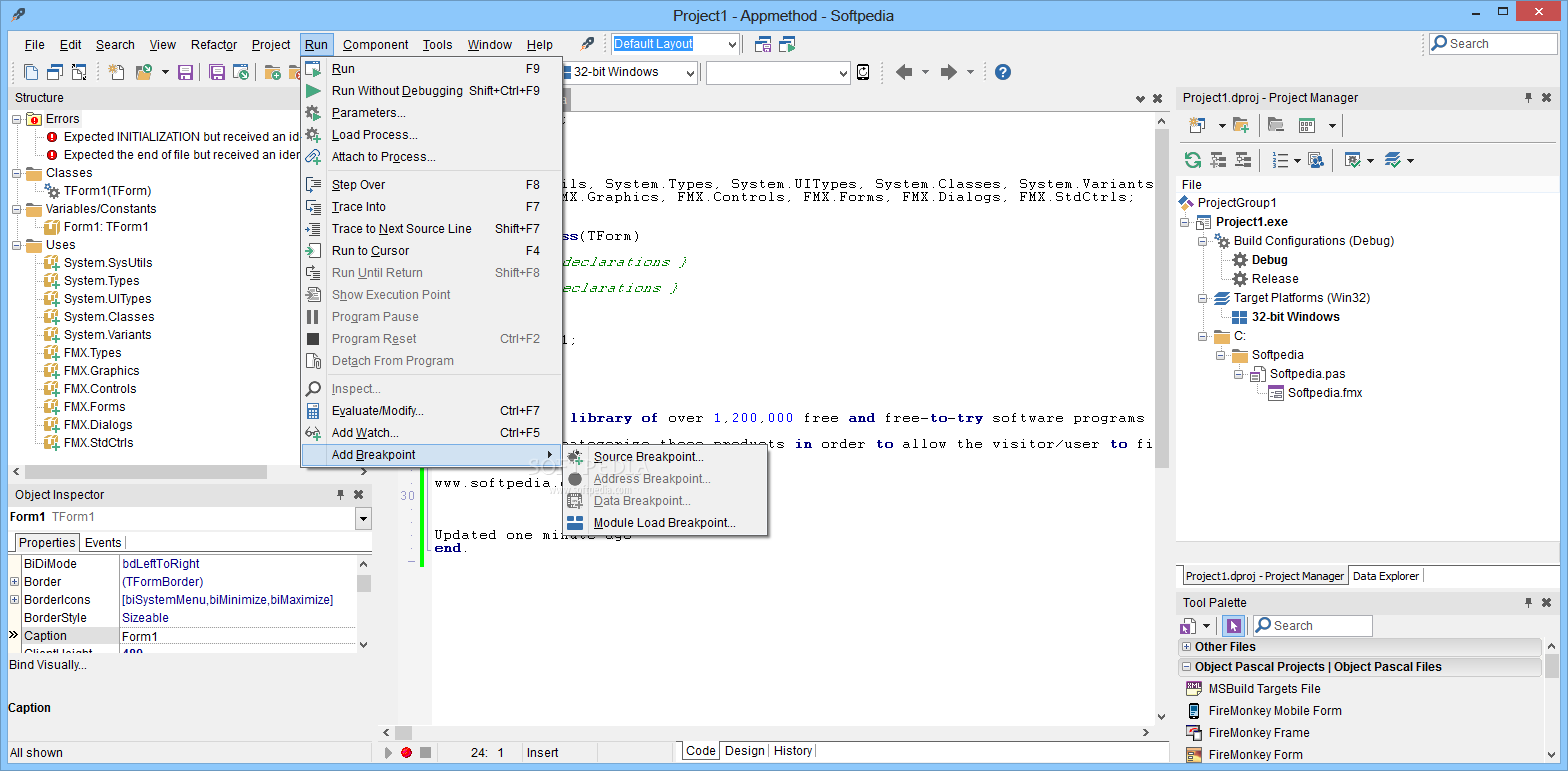The image size is (1568, 771).
Task: Open the Refactor menu
Action: (x=214, y=44)
